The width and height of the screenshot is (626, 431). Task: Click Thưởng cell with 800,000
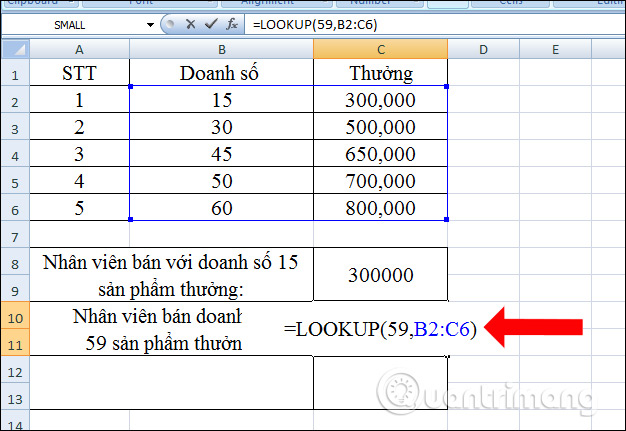380,208
